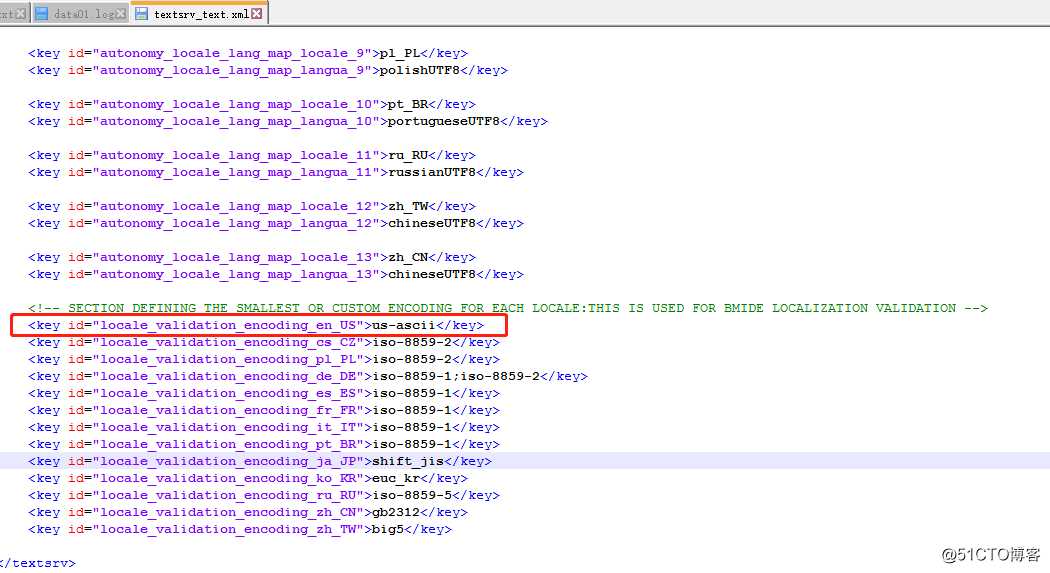Click chineseUTF8 in the langua_12 line
The image size is (1050, 573).
click(432, 223)
